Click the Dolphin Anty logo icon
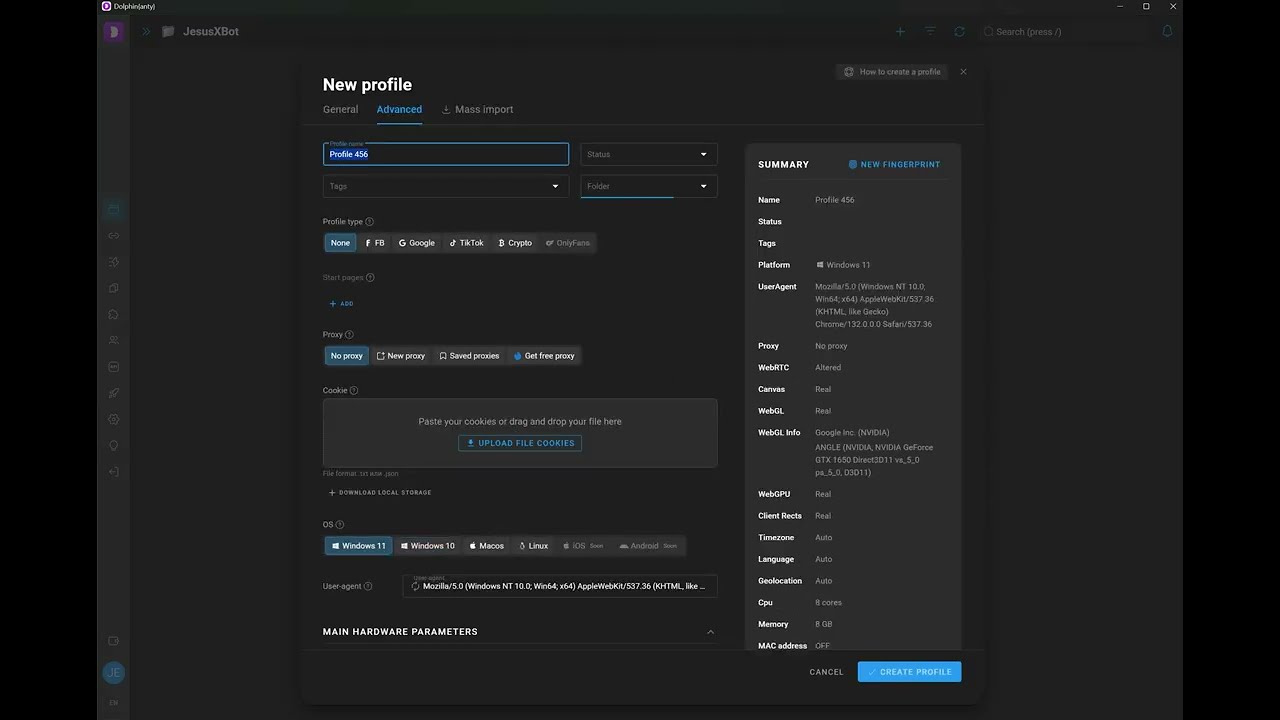 click(114, 32)
